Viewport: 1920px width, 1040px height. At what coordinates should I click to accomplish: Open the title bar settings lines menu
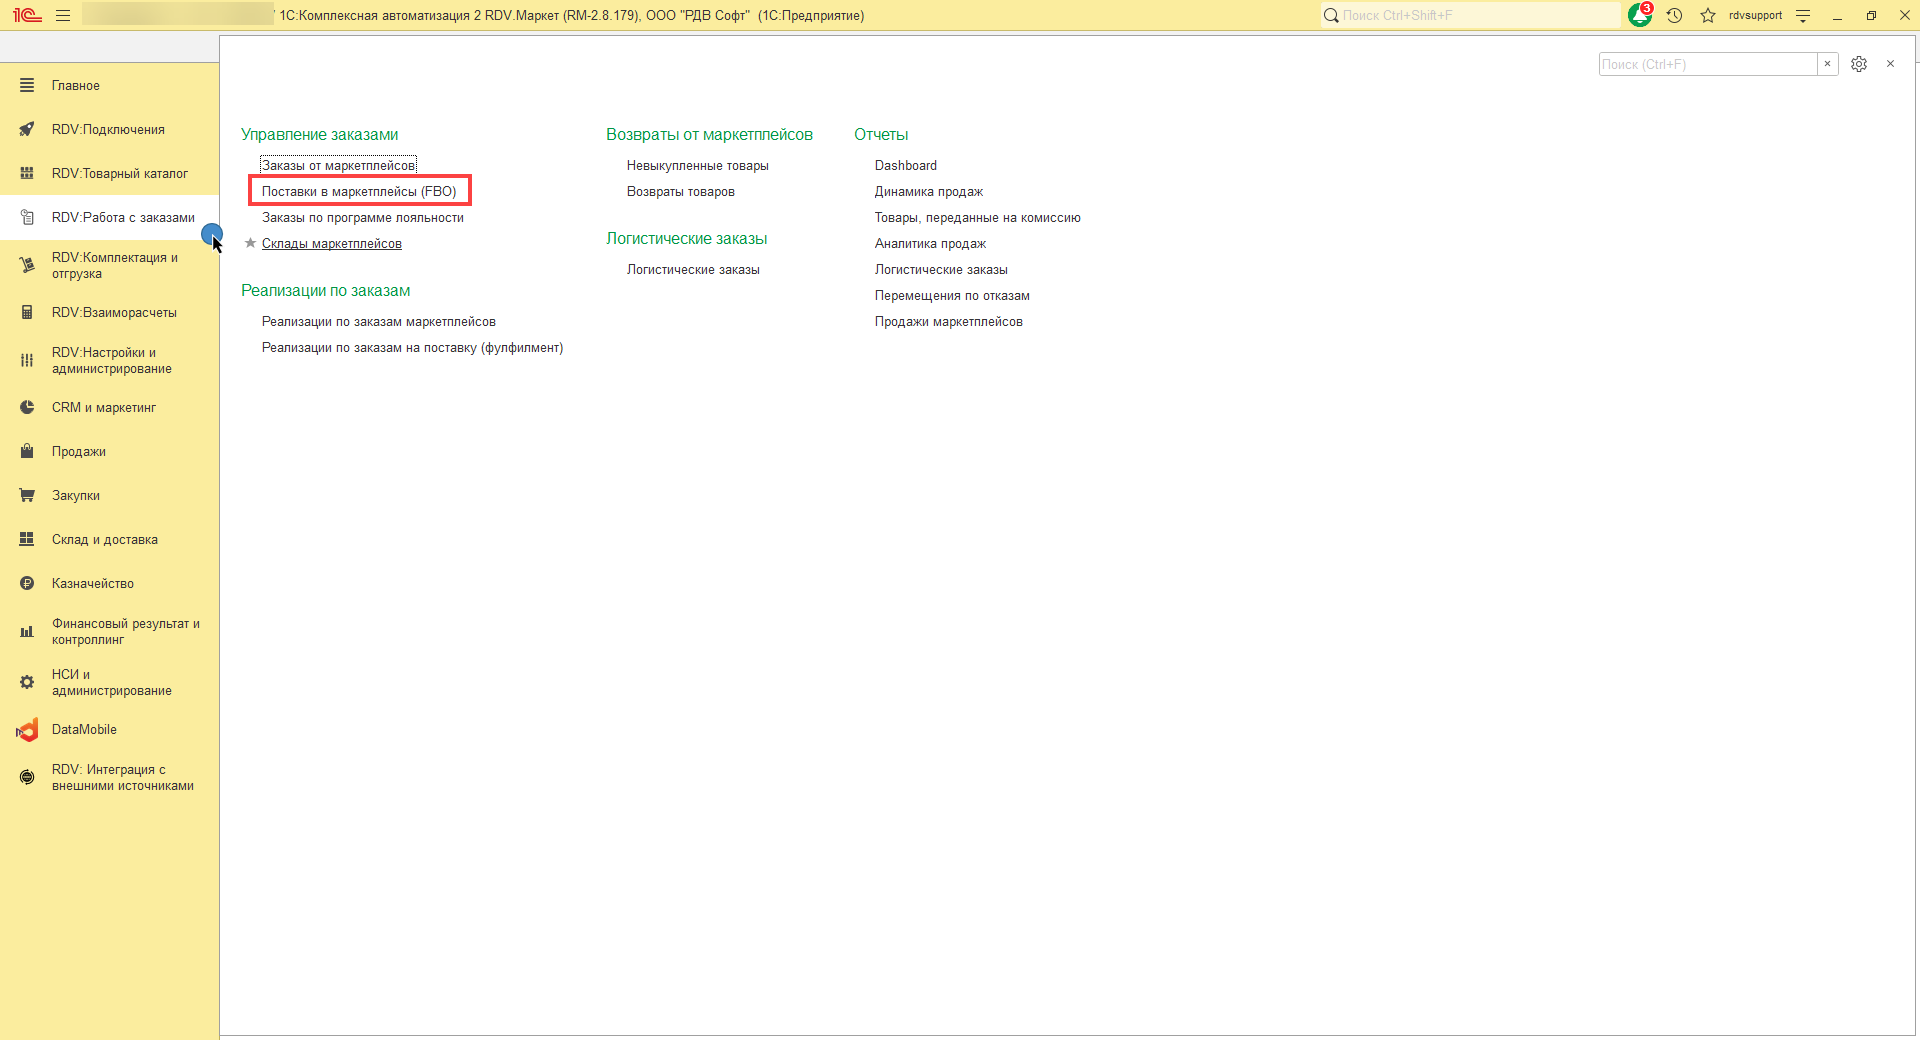[1803, 15]
